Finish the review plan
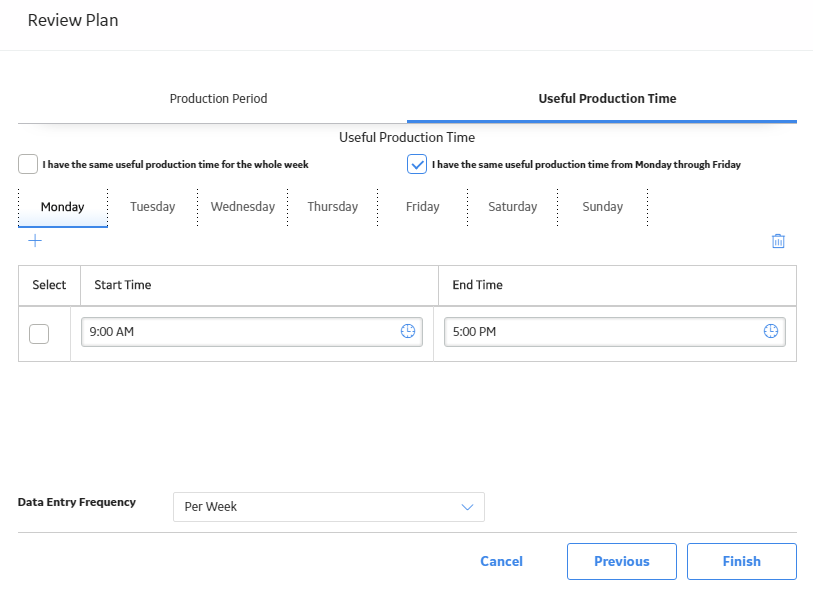 741,561
